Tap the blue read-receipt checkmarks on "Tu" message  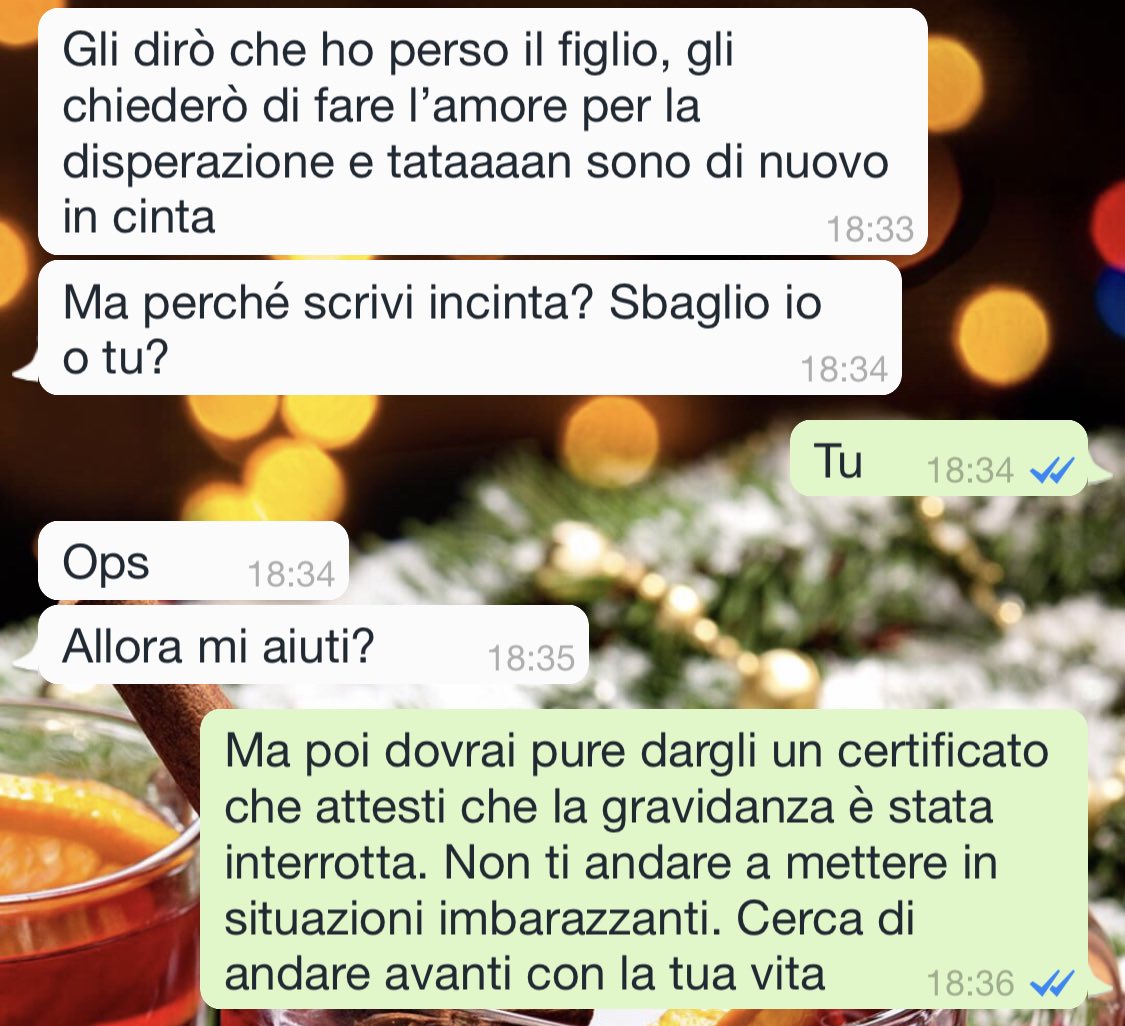point(1052,471)
